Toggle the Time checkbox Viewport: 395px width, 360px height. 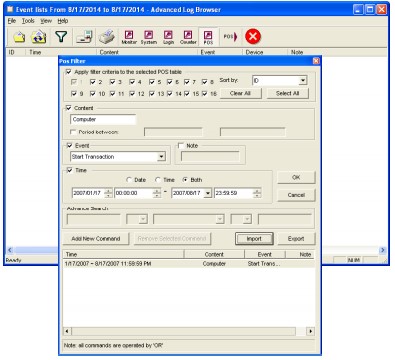(69, 170)
